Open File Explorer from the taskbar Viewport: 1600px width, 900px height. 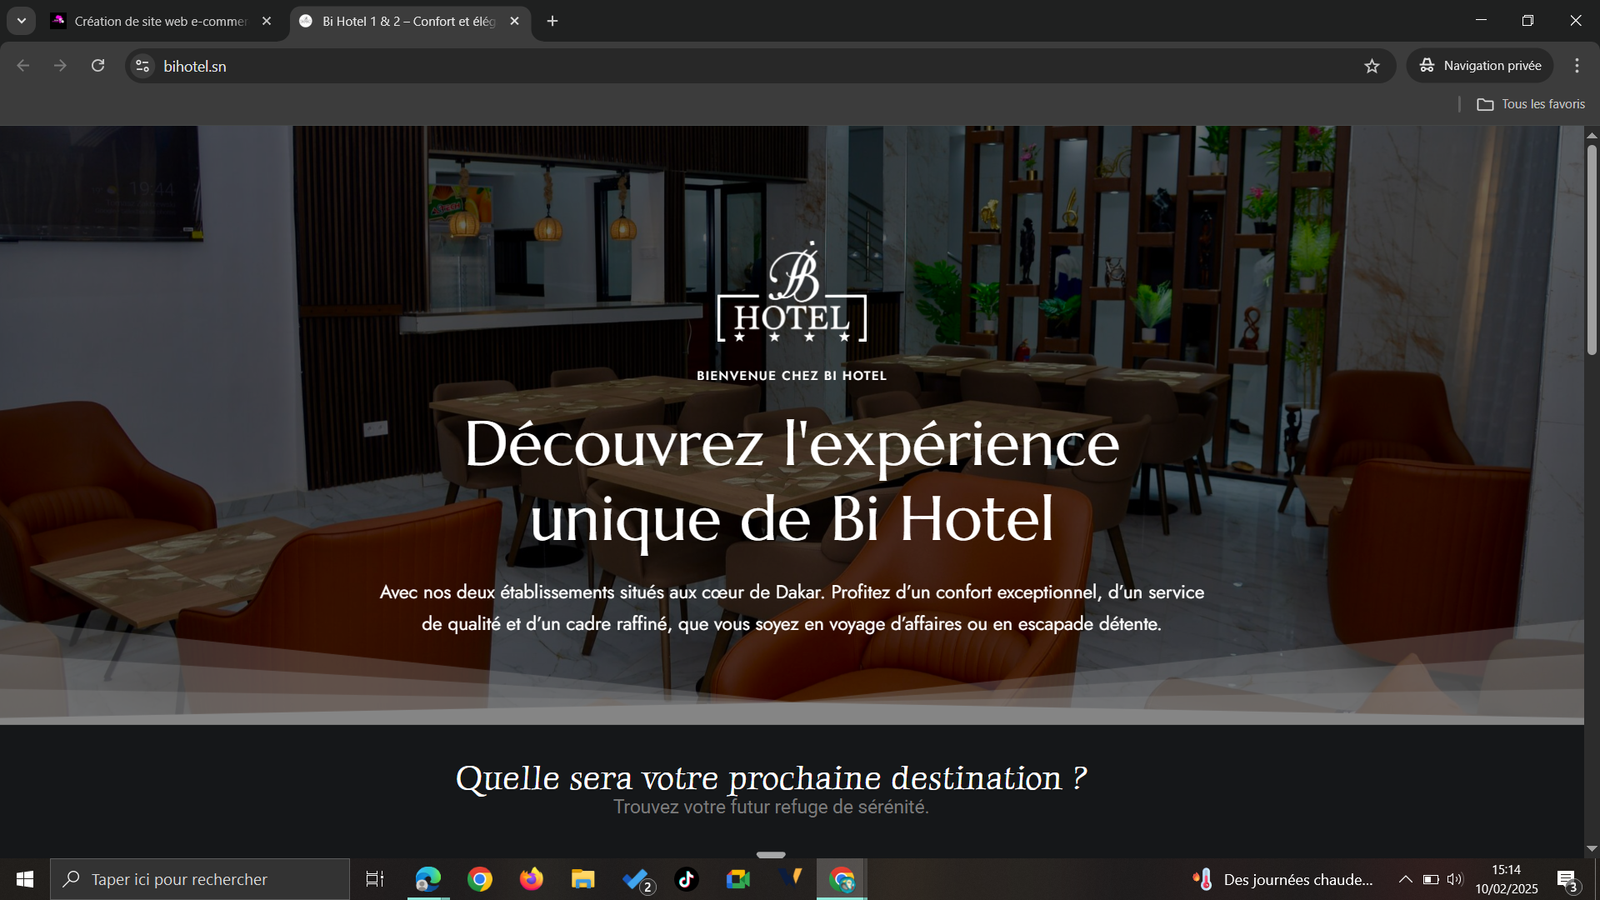click(583, 879)
